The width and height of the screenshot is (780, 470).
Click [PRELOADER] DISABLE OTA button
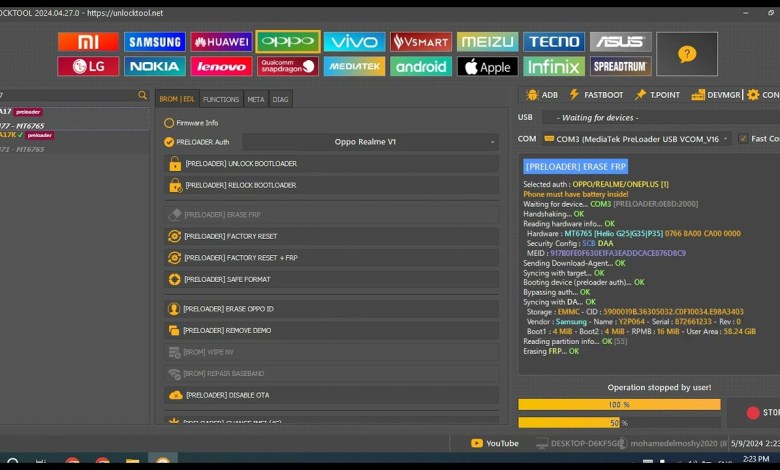click(331, 395)
